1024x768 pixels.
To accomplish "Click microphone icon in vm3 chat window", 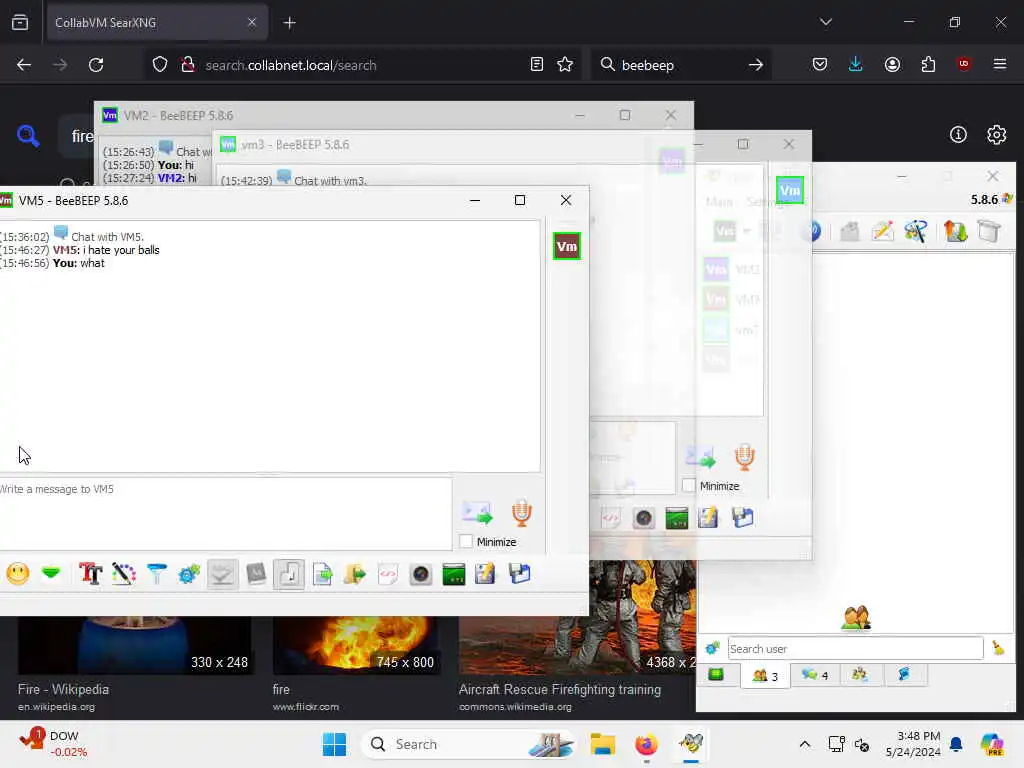I will point(744,456).
